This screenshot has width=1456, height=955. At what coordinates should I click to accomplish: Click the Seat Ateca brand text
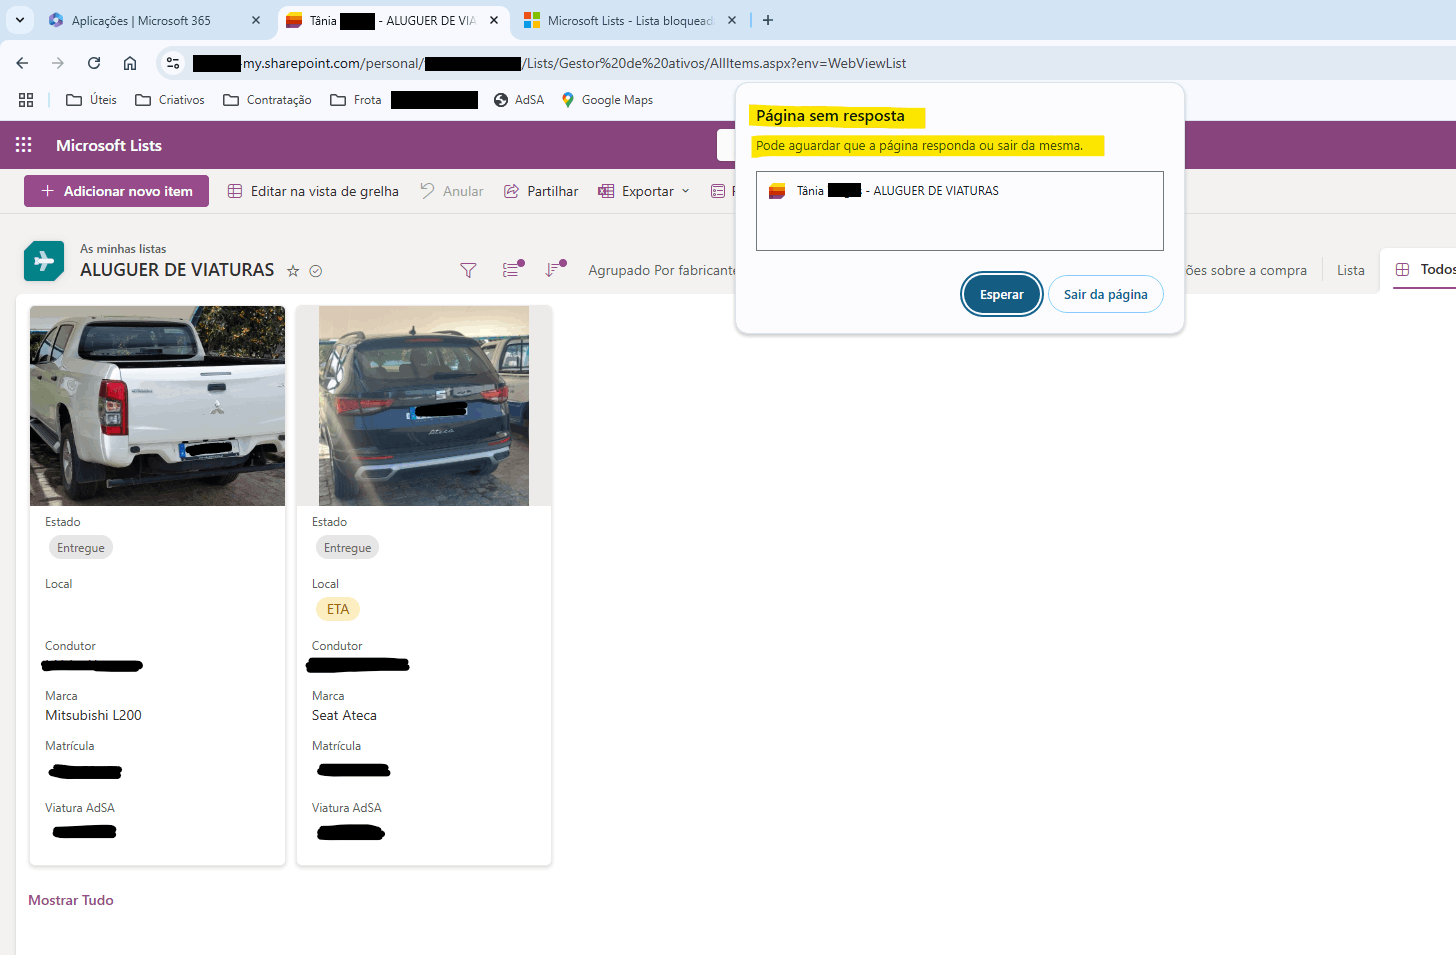pos(344,715)
